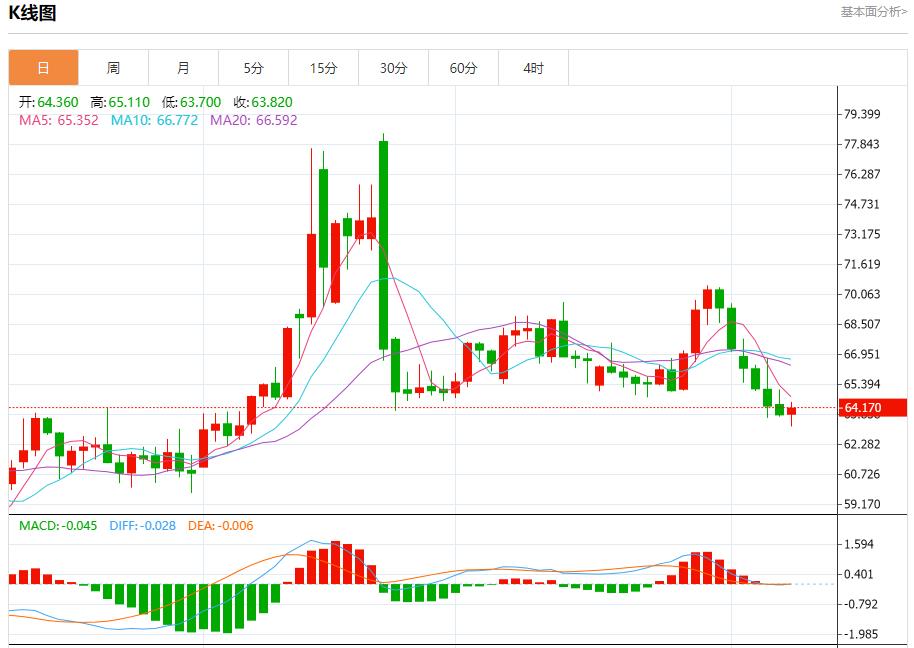This screenshot has height=648, width=914.
Task: Re-select the highlighted 日 daily tab
Action: [x=43, y=67]
